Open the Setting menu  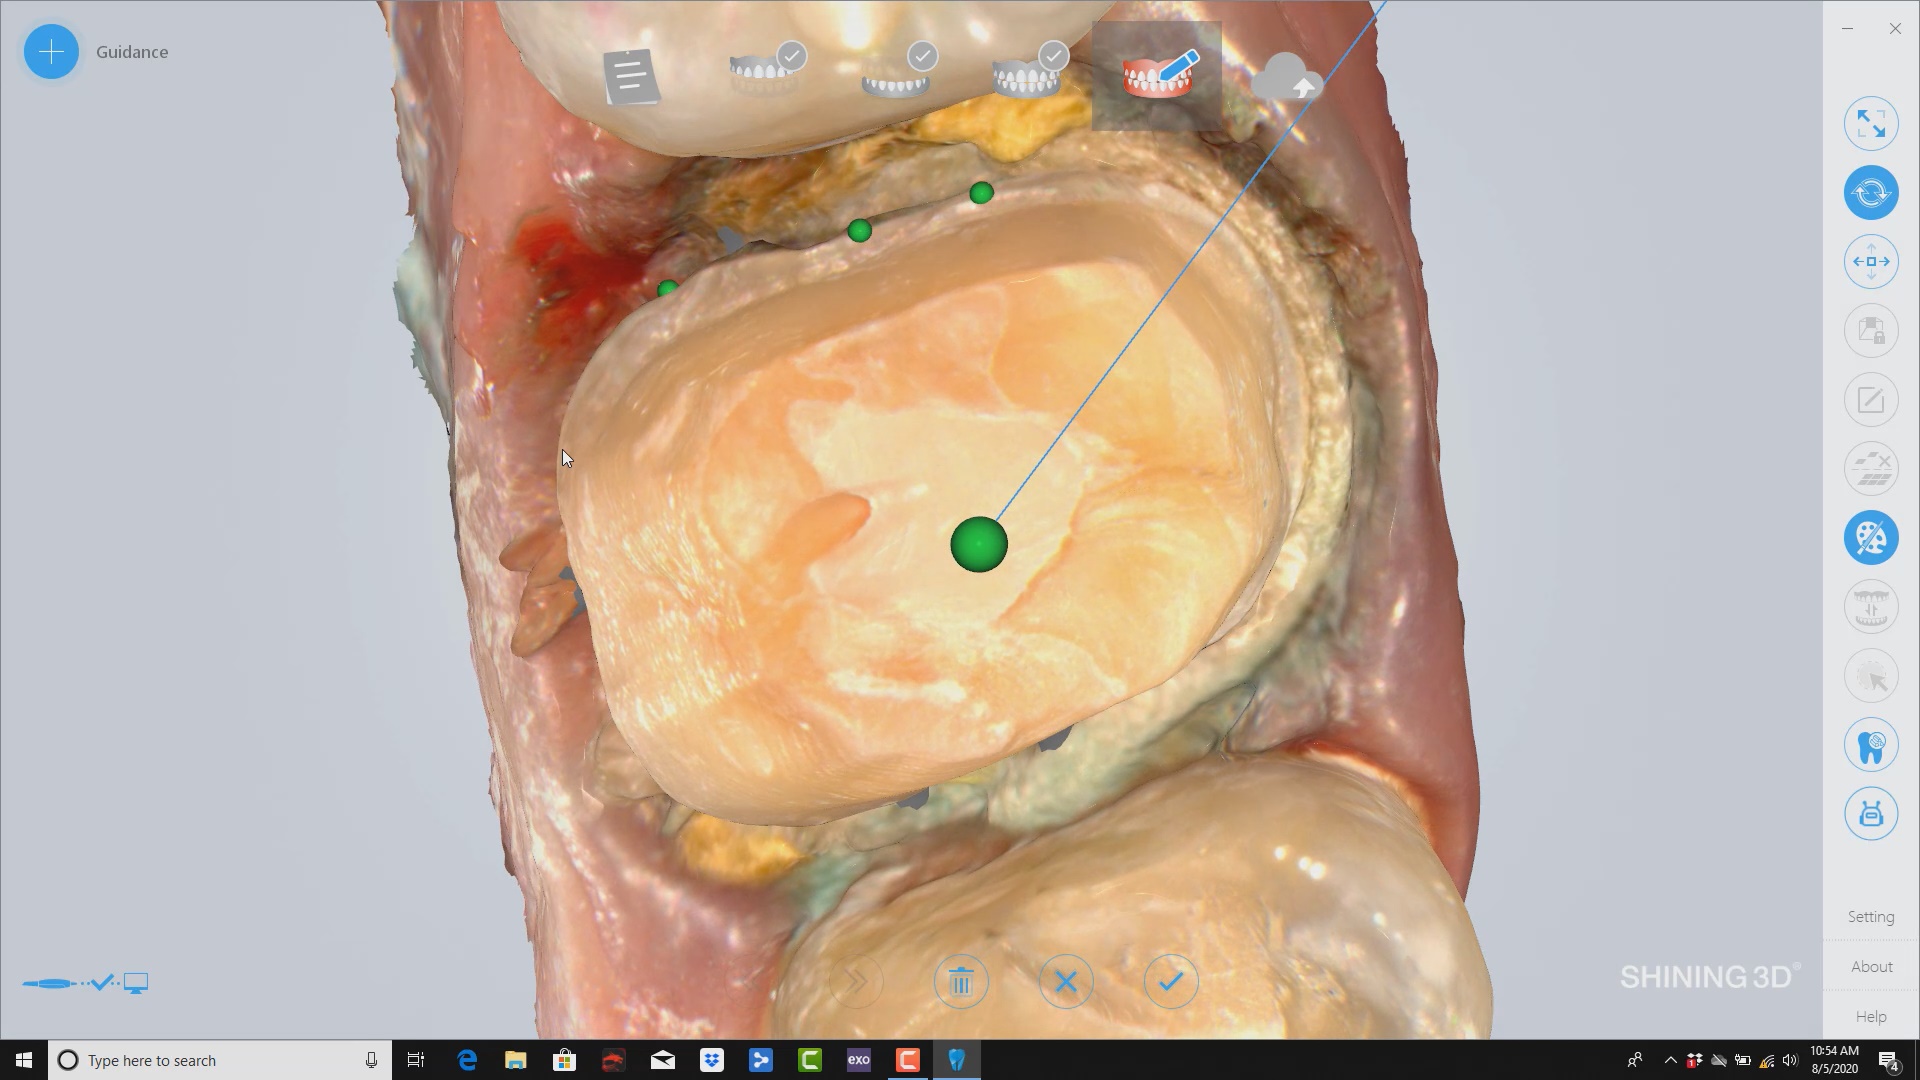pyautogui.click(x=1870, y=917)
